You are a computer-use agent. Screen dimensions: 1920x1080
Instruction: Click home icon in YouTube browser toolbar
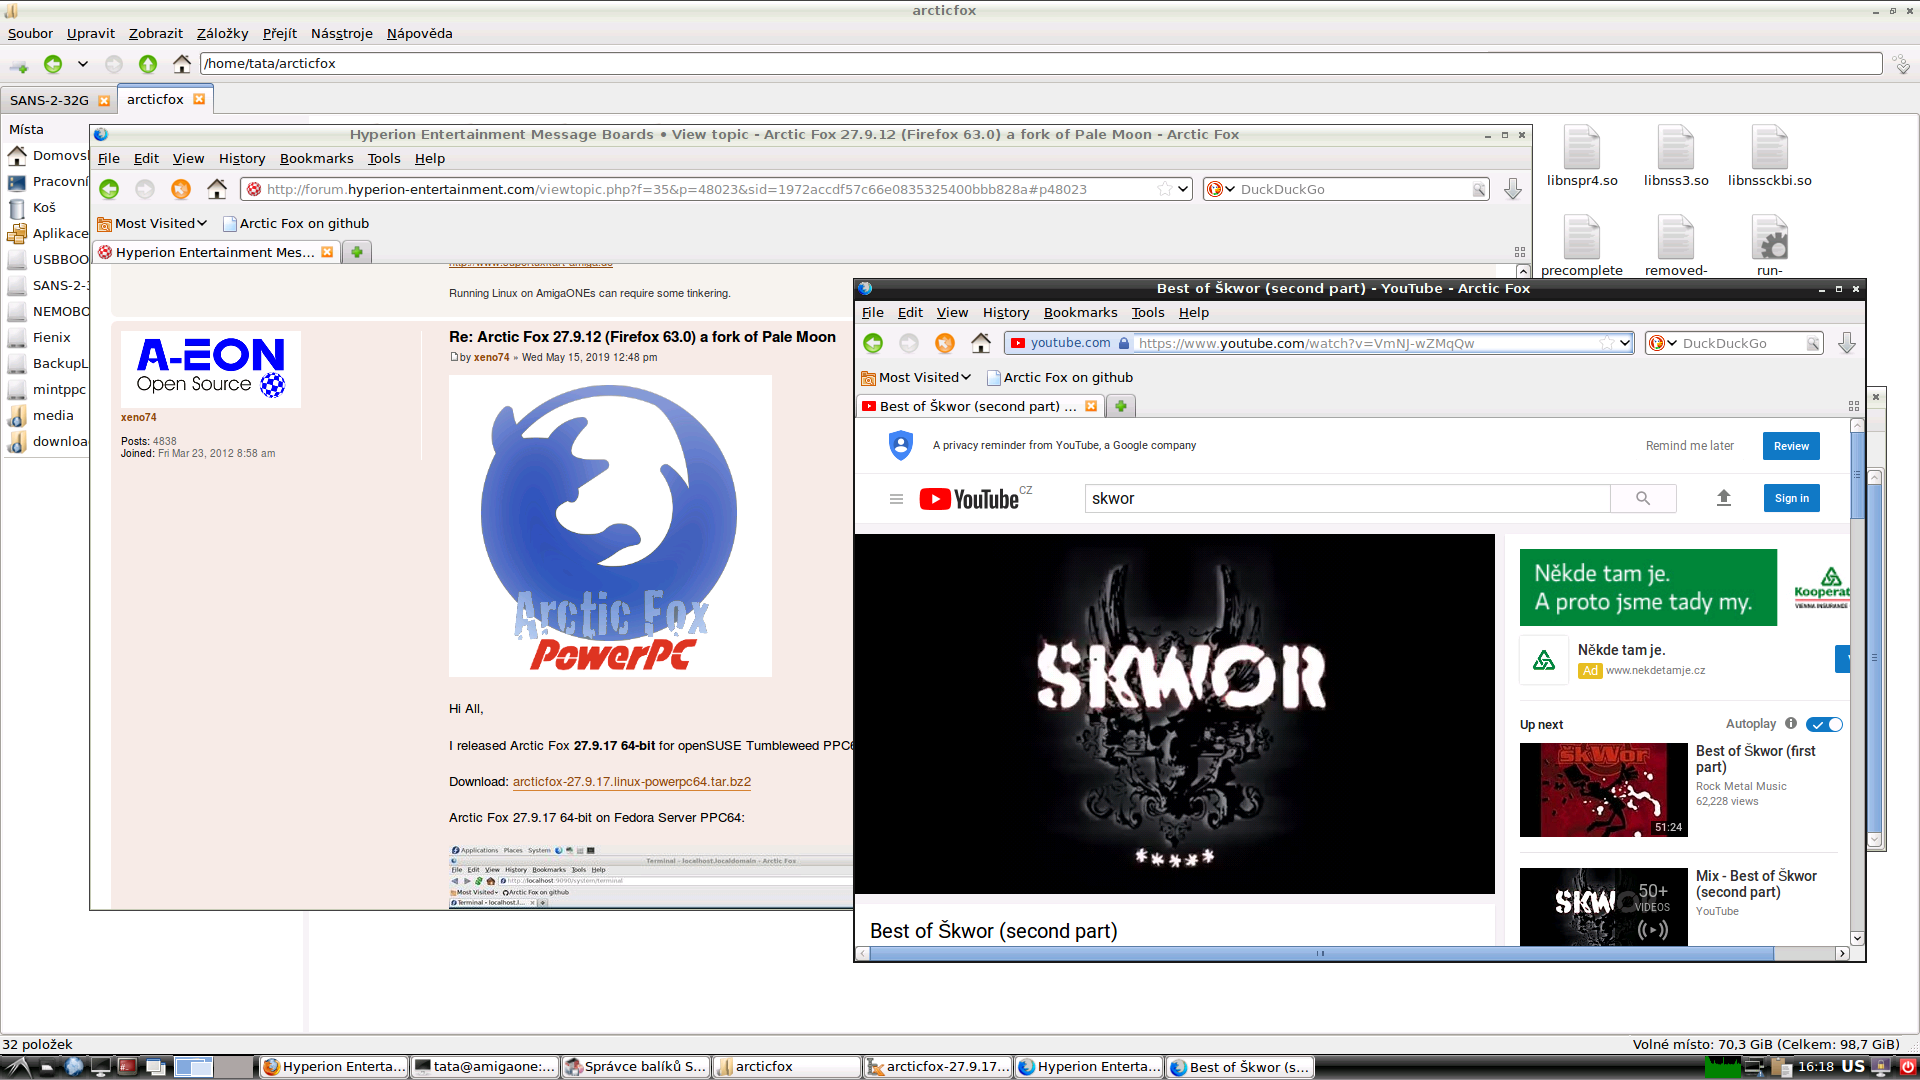click(980, 343)
